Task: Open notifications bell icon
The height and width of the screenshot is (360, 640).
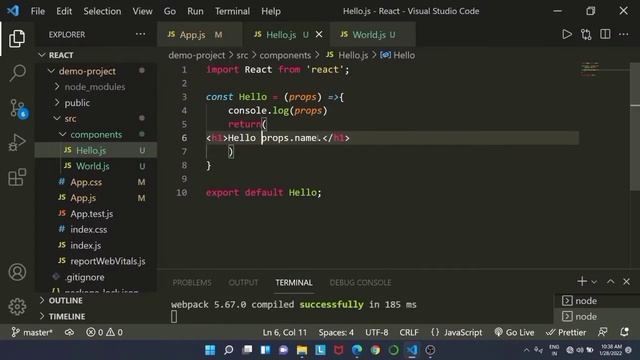Action: click(x=624, y=332)
